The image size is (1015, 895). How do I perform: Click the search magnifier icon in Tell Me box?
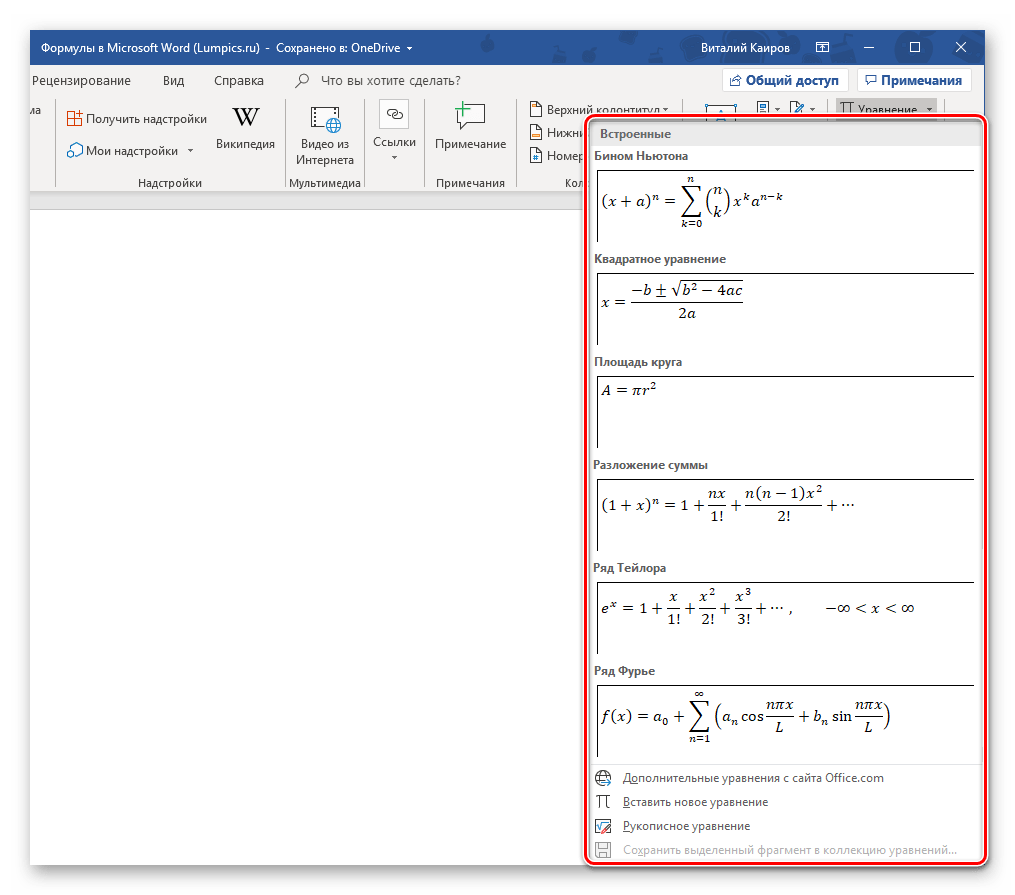[x=302, y=81]
